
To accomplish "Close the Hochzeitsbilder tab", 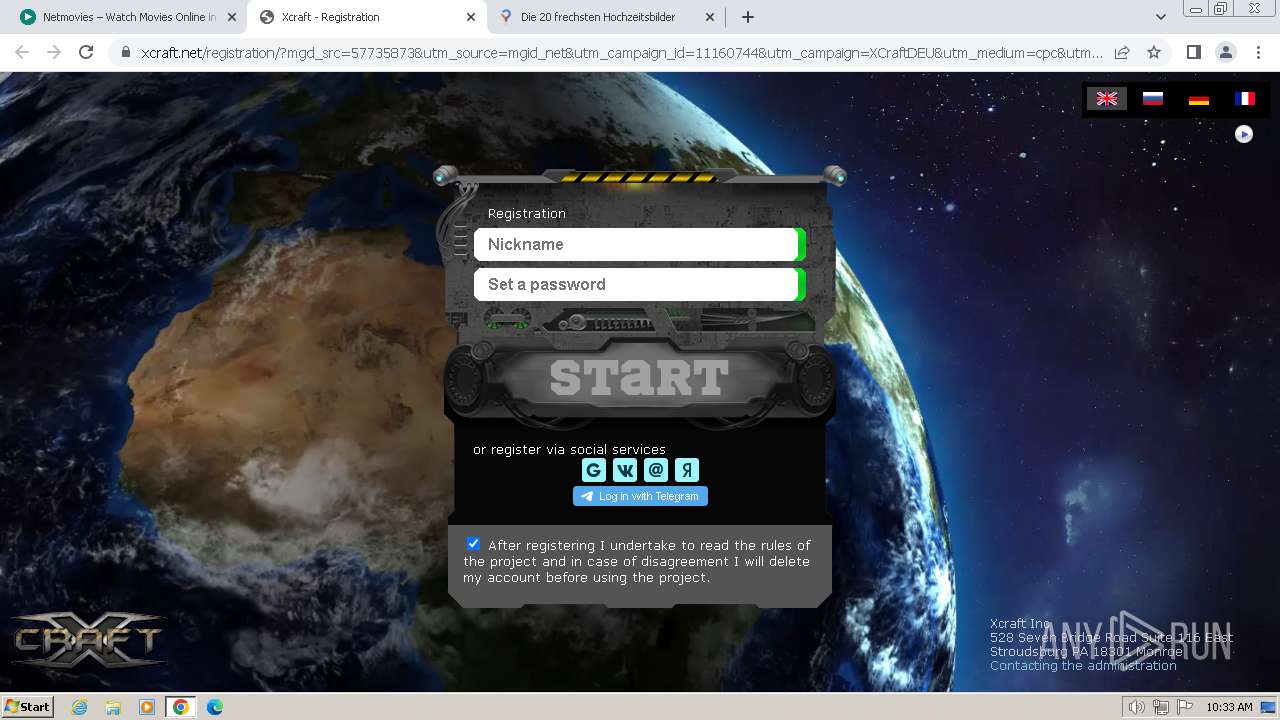I will [710, 17].
